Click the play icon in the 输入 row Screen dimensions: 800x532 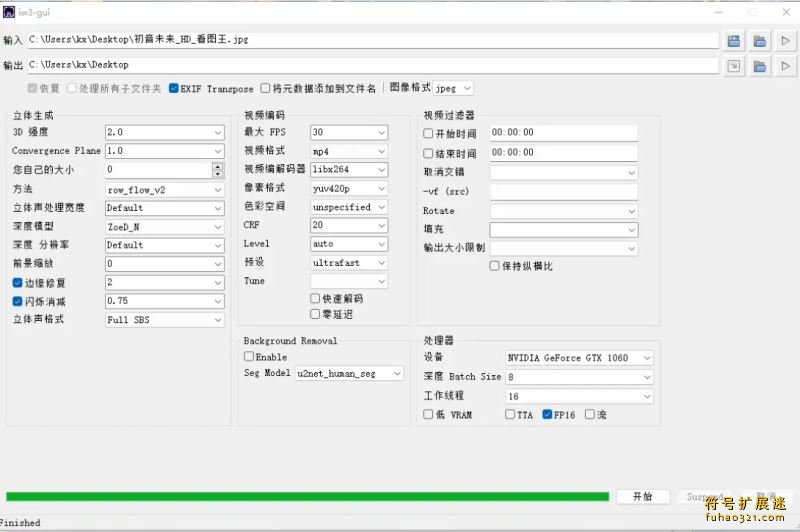point(785,41)
